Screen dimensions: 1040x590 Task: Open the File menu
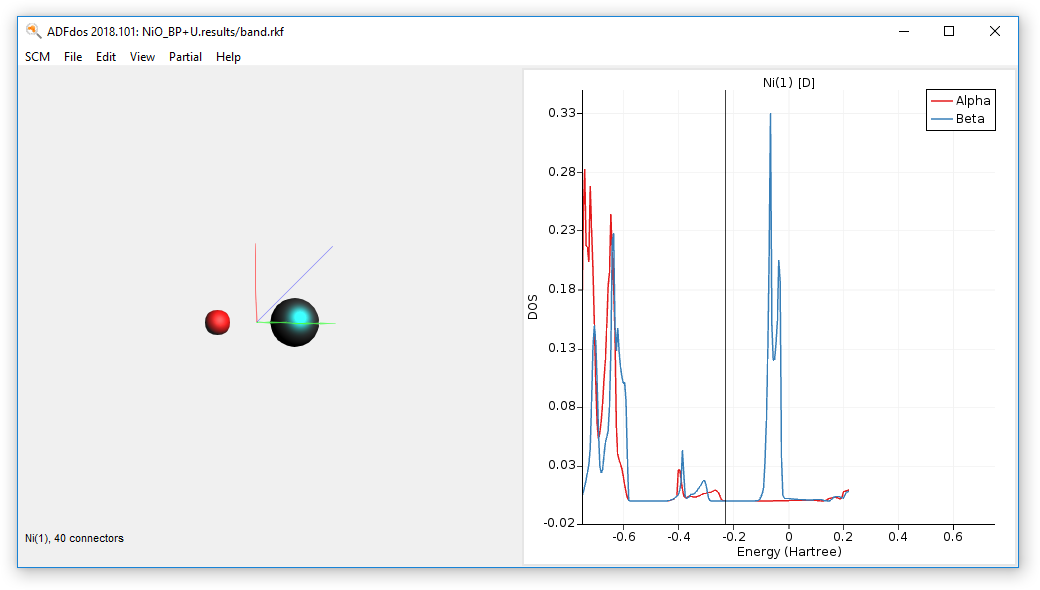(73, 57)
